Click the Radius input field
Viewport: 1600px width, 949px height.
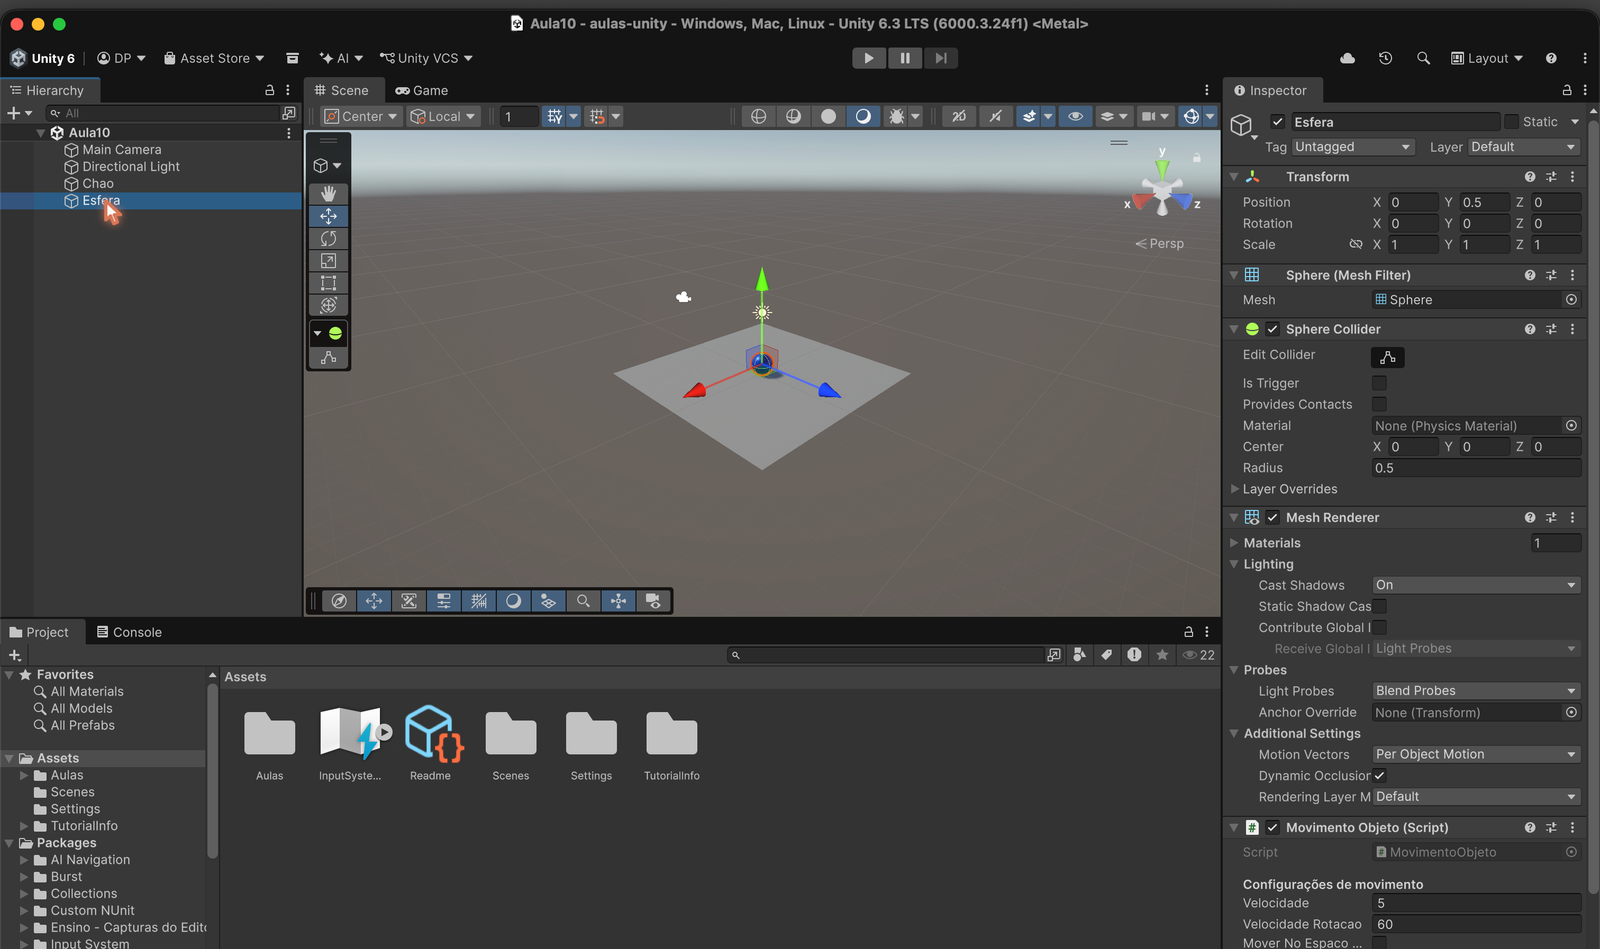(1476, 468)
